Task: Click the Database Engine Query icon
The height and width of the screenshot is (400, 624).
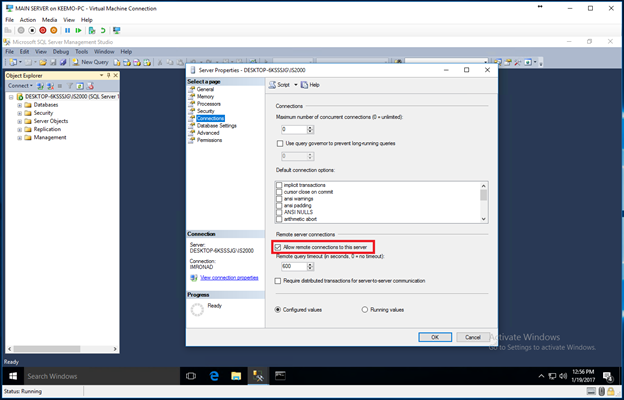Action: [x=117, y=62]
